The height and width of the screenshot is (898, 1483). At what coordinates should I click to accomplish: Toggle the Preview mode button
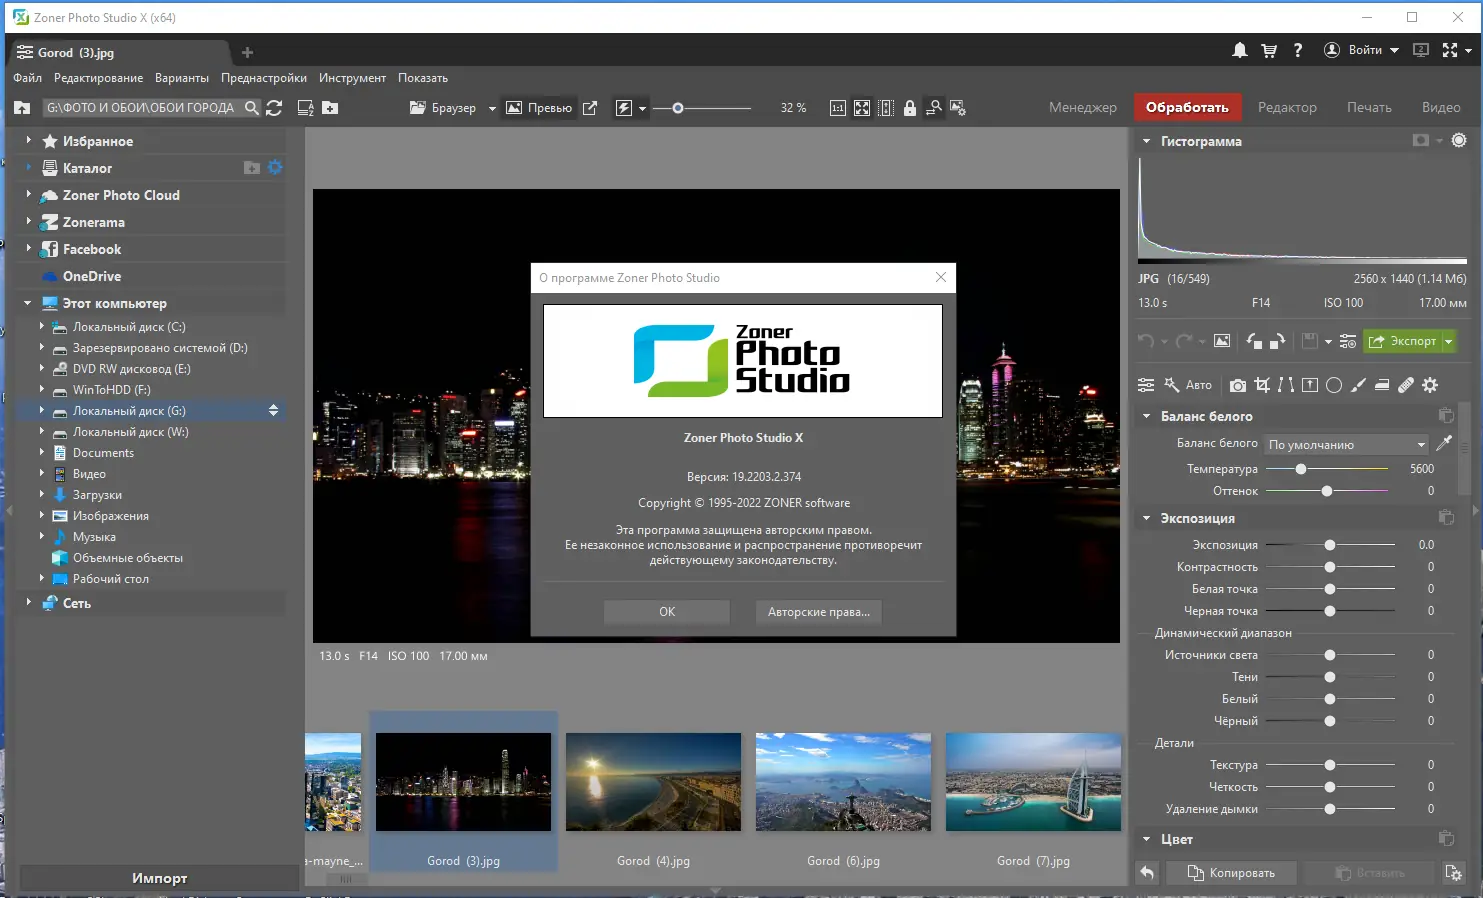(539, 108)
